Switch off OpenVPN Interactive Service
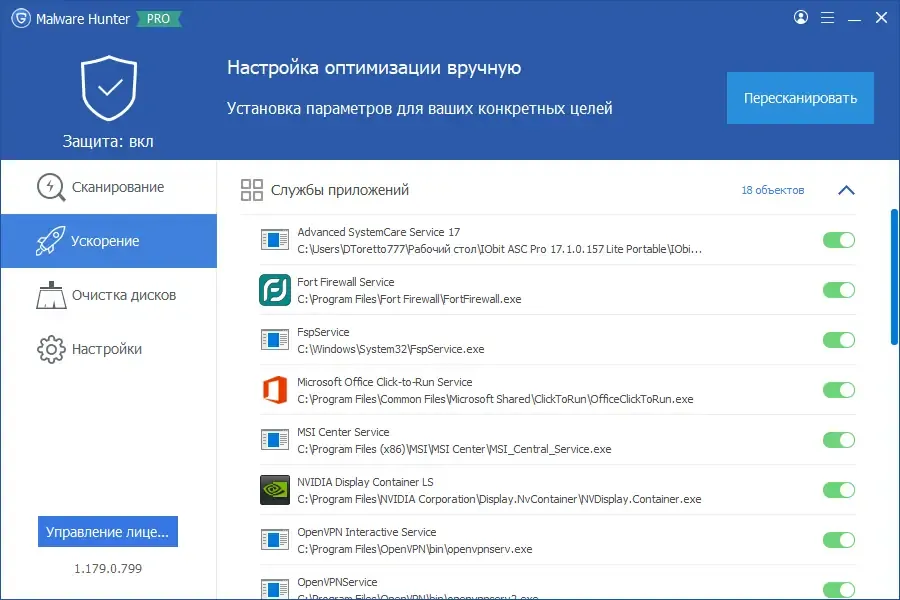 click(x=839, y=540)
